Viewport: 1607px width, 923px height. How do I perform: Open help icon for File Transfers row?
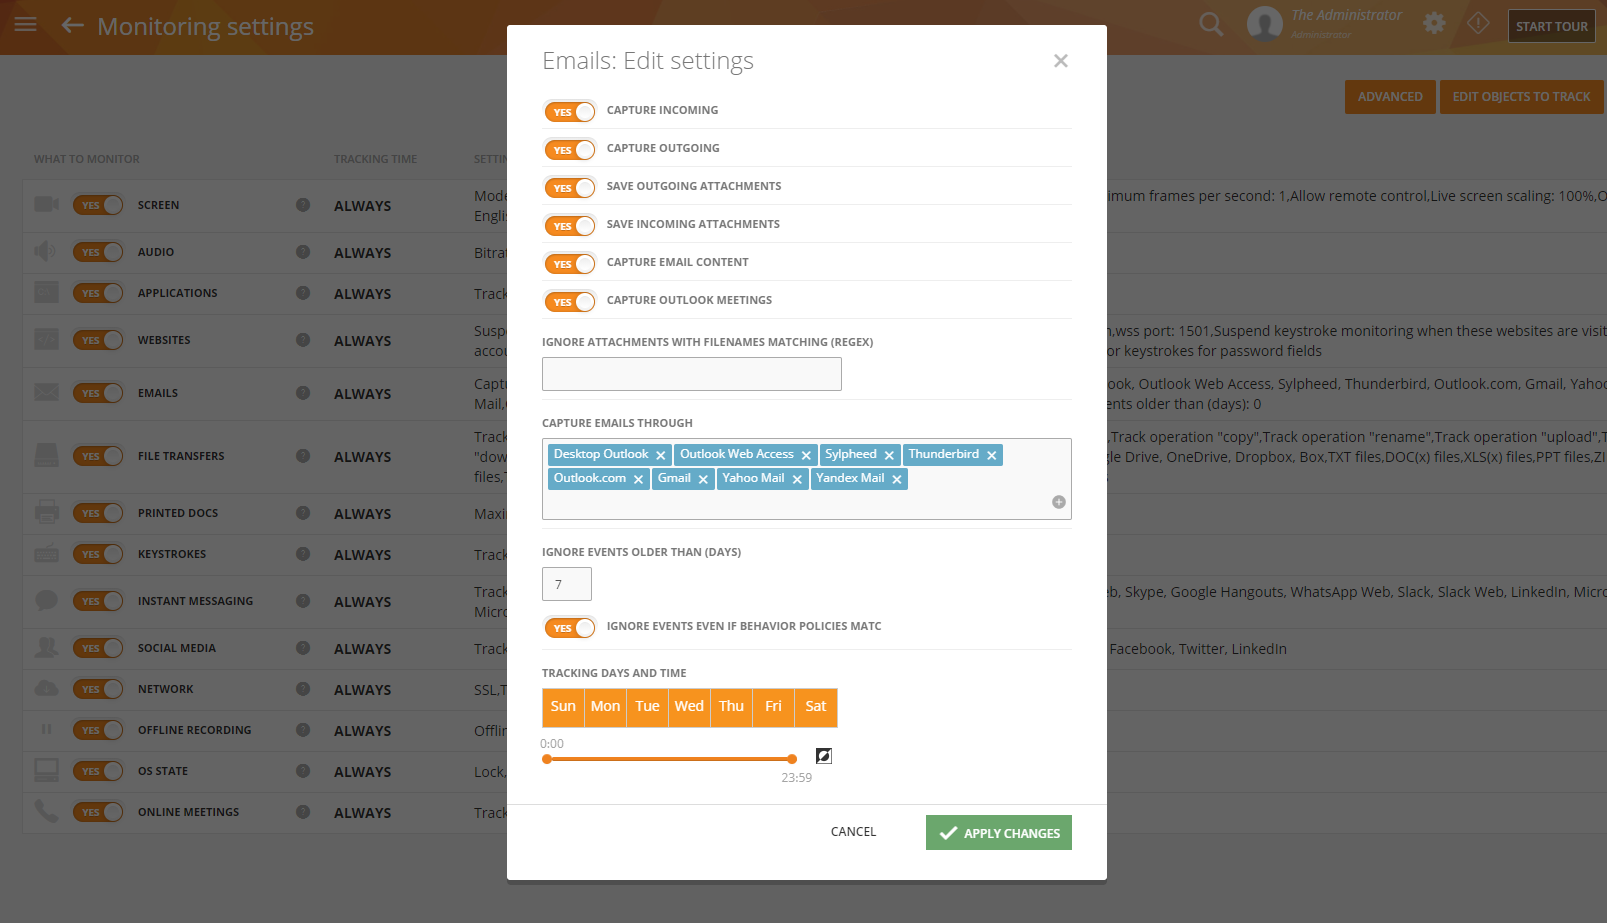click(303, 456)
